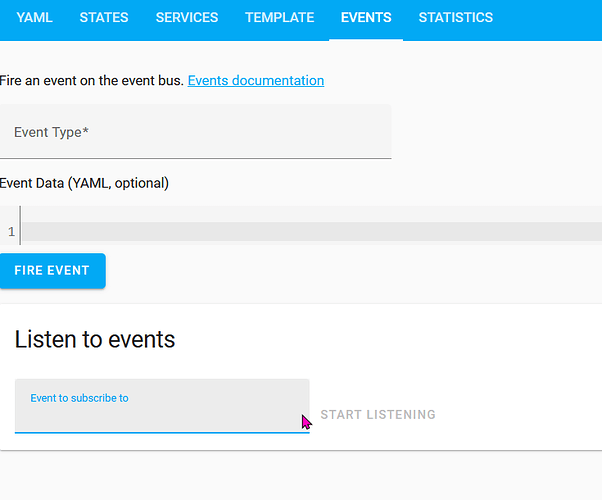This screenshot has width=602, height=500.
Task: Open the STATISTICS tab
Action: [x=455, y=18]
